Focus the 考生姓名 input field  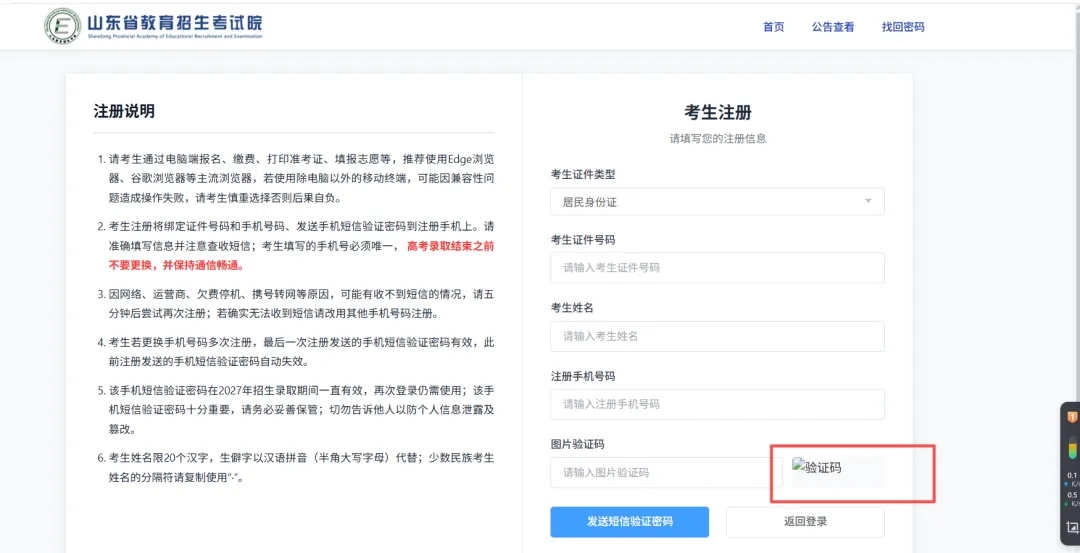coord(717,336)
